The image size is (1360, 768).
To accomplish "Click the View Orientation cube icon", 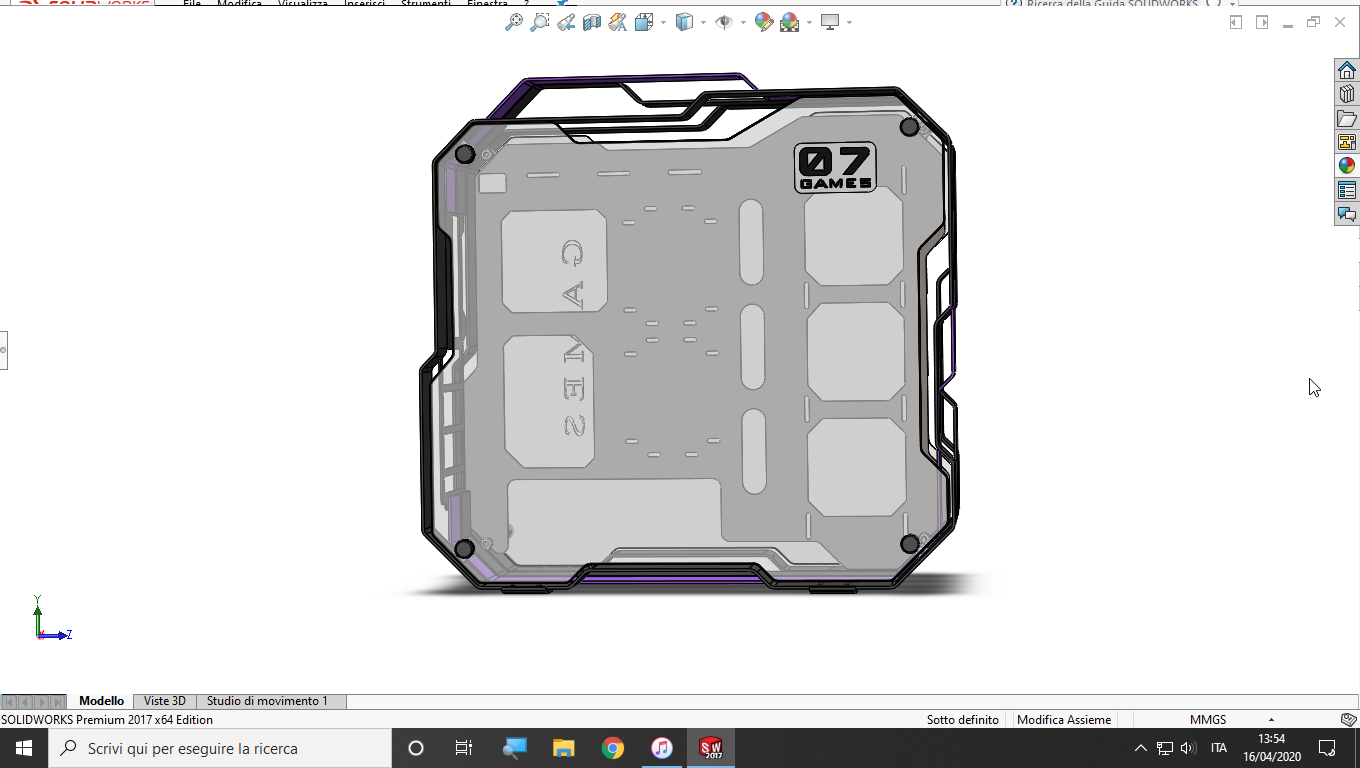I will coord(643,22).
